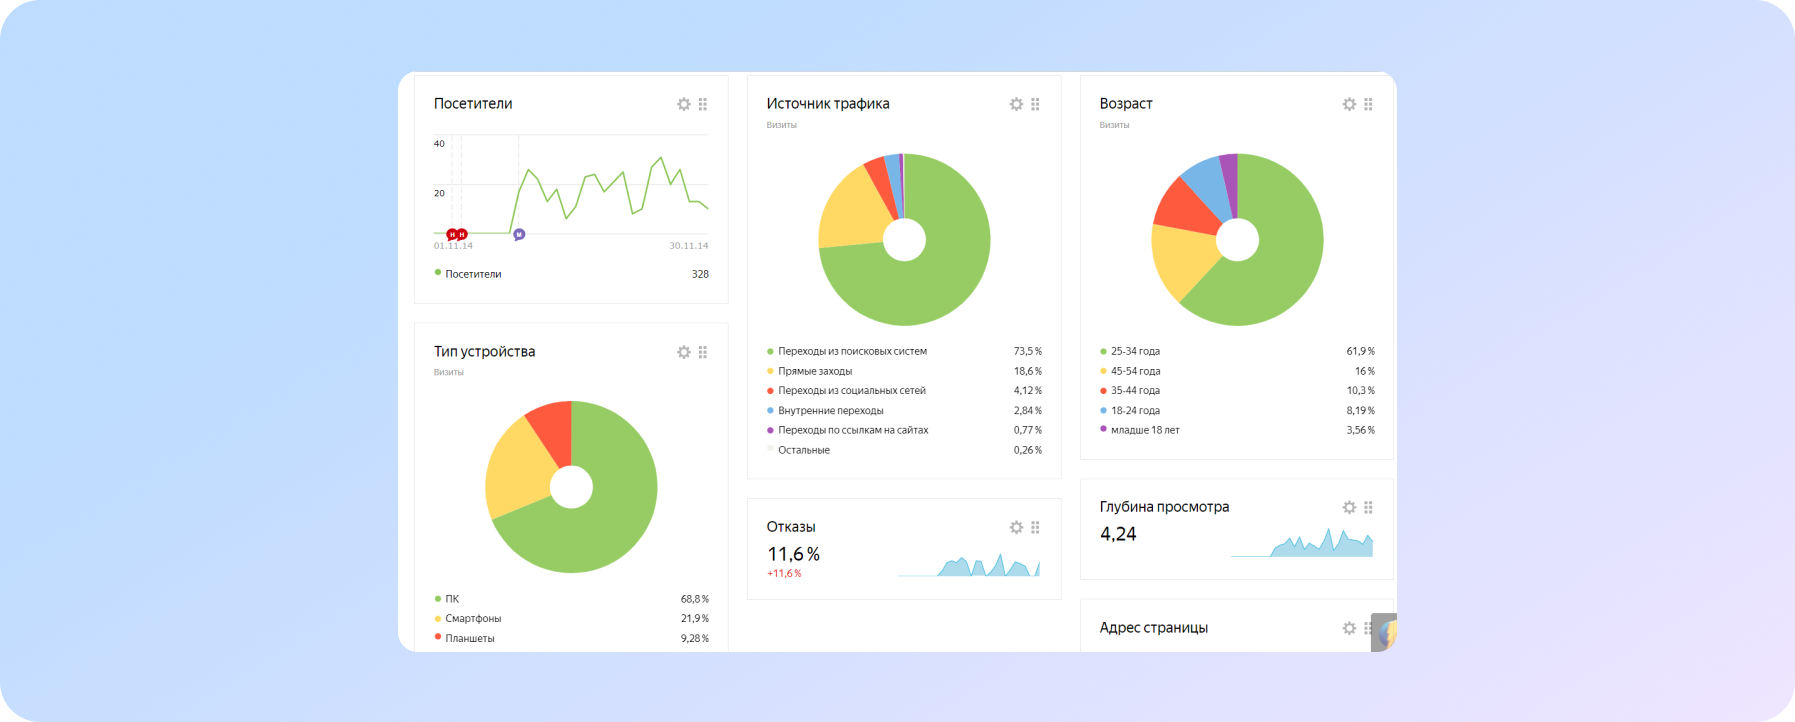Click the 328 visitors total value

tap(700, 274)
